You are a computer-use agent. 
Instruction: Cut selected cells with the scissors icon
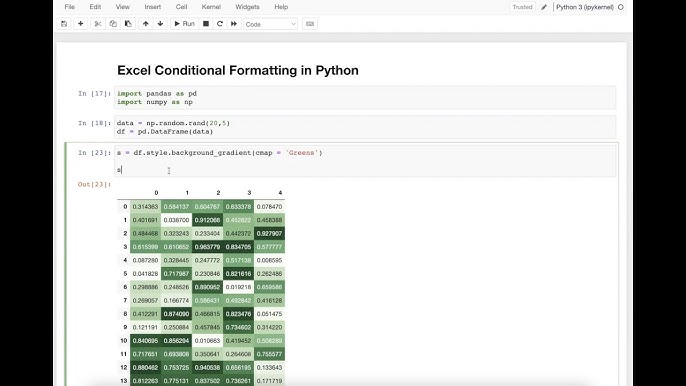point(98,24)
